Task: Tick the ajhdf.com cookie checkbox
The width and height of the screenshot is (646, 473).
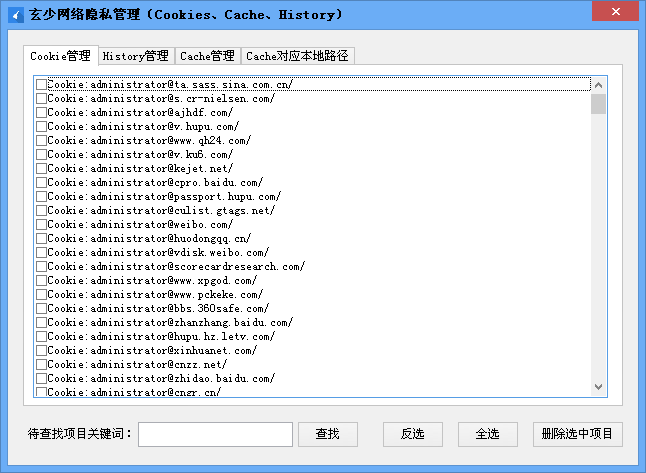Action: [41, 112]
